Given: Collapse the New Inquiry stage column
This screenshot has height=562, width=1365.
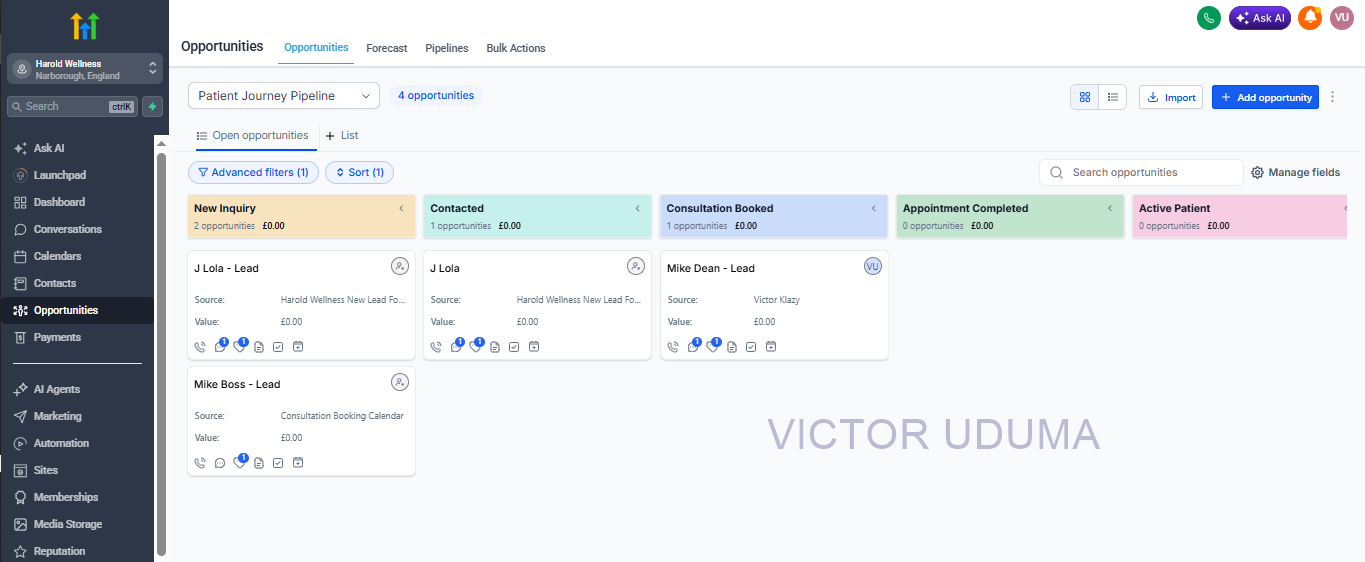Looking at the screenshot, I should (x=401, y=208).
